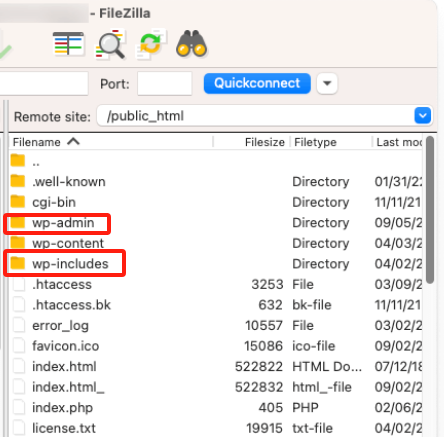Sort by the Last modified column header
The height and width of the screenshot is (437, 444).
click(x=398, y=142)
